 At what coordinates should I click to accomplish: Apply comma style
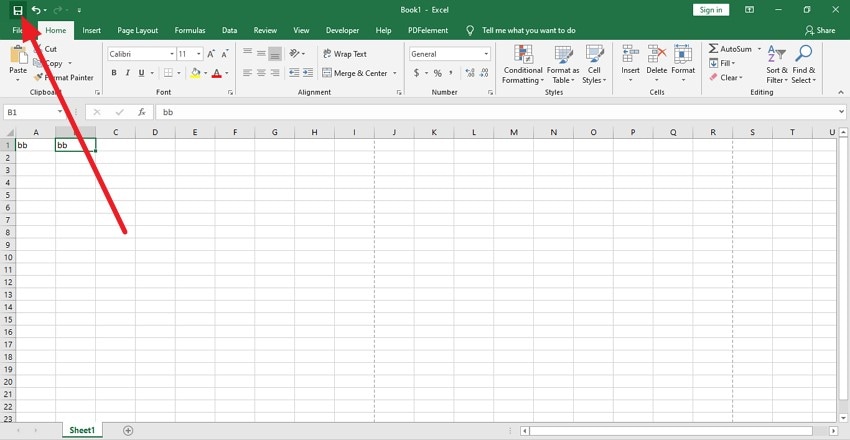[x=451, y=73]
